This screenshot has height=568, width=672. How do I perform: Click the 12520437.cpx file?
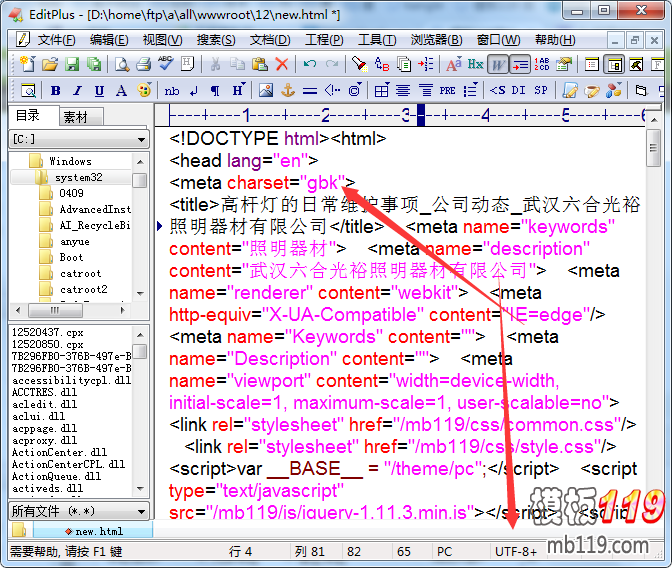[x=48, y=332]
